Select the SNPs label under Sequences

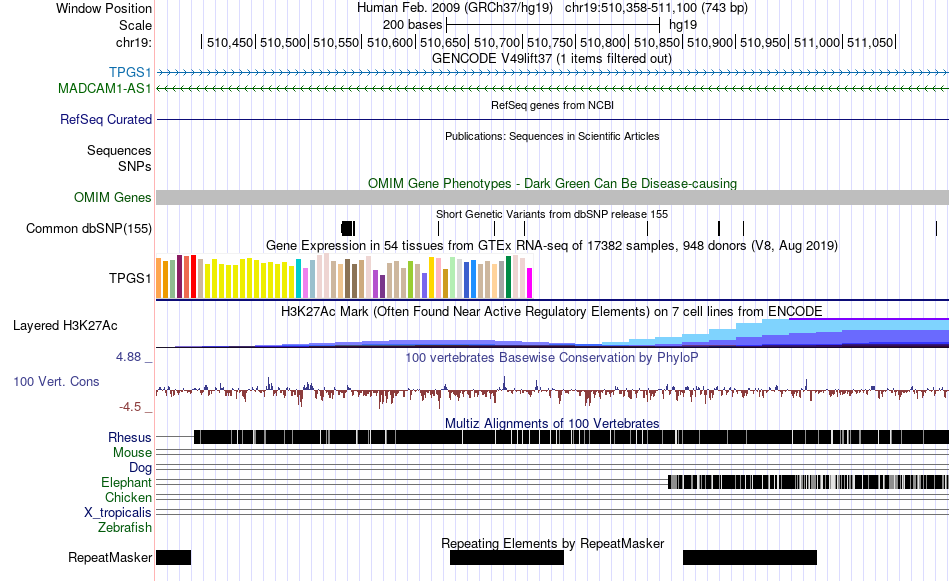[x=135, y=166]
